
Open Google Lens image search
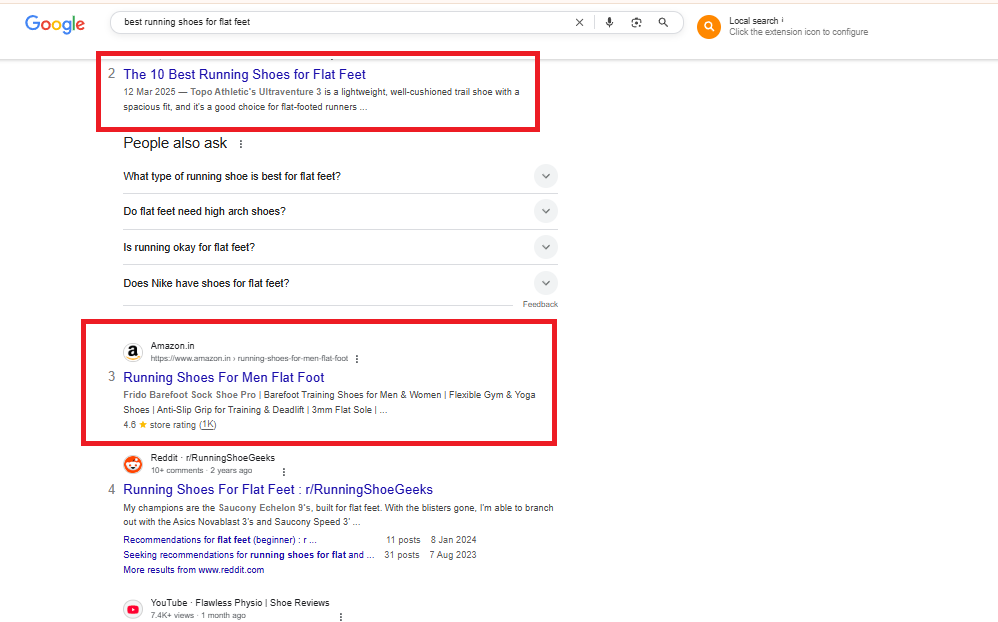[636, 22]
